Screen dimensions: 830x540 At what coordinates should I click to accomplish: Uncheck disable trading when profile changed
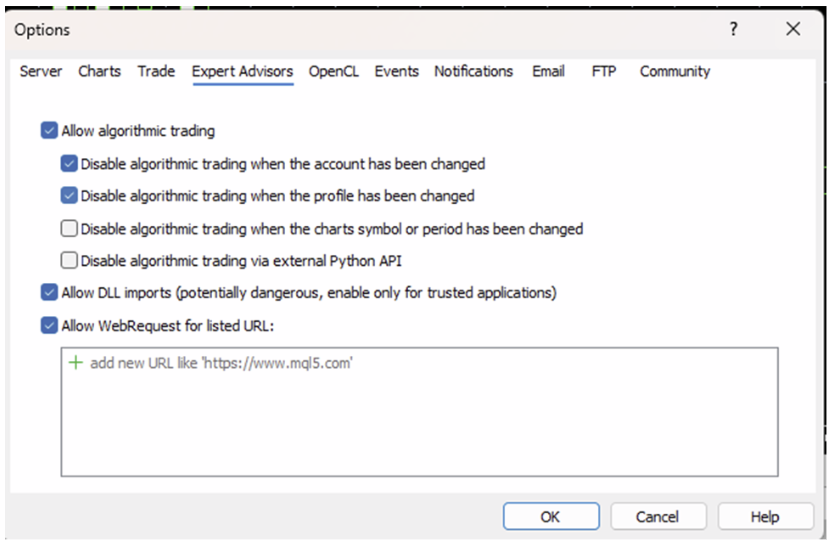[x=69, y=196]
